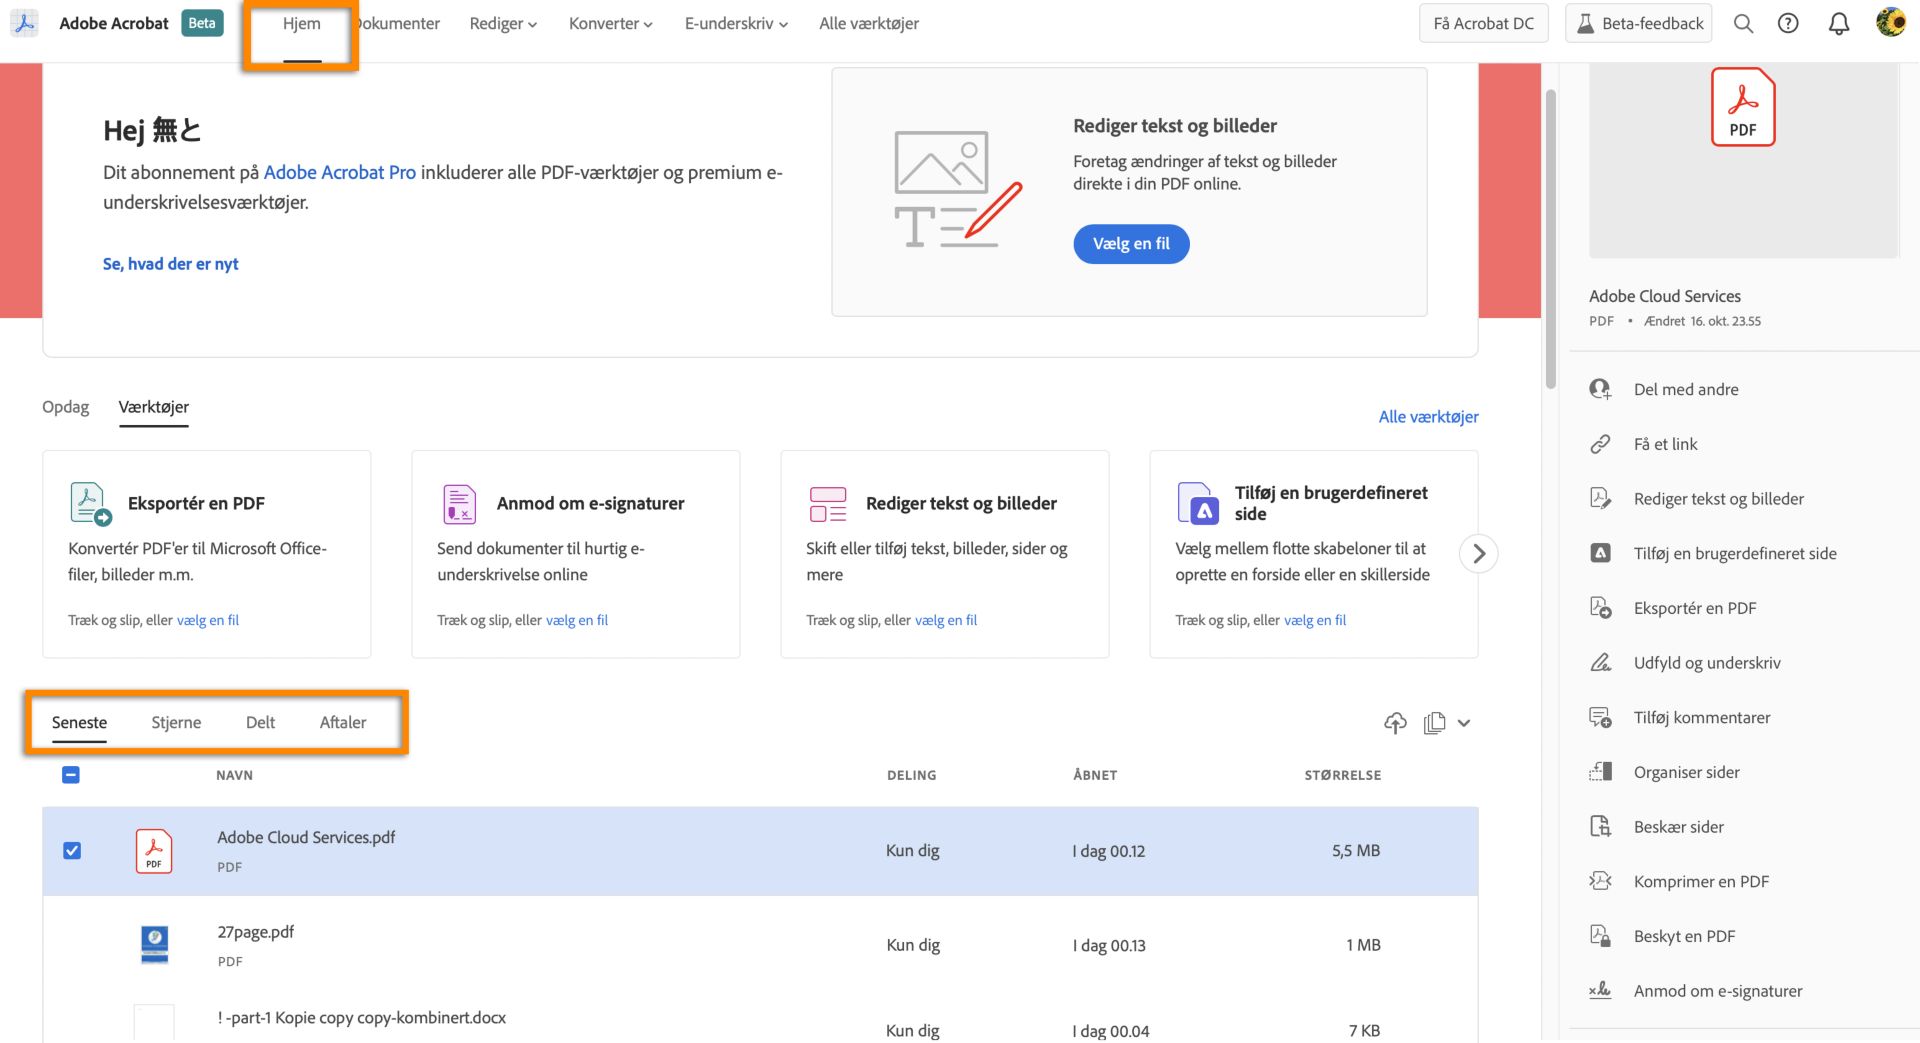Viewport: 1920px width, 1043px height.
Task: Click the Adobe Acrobat logo icon
Action: click(25, 23)
